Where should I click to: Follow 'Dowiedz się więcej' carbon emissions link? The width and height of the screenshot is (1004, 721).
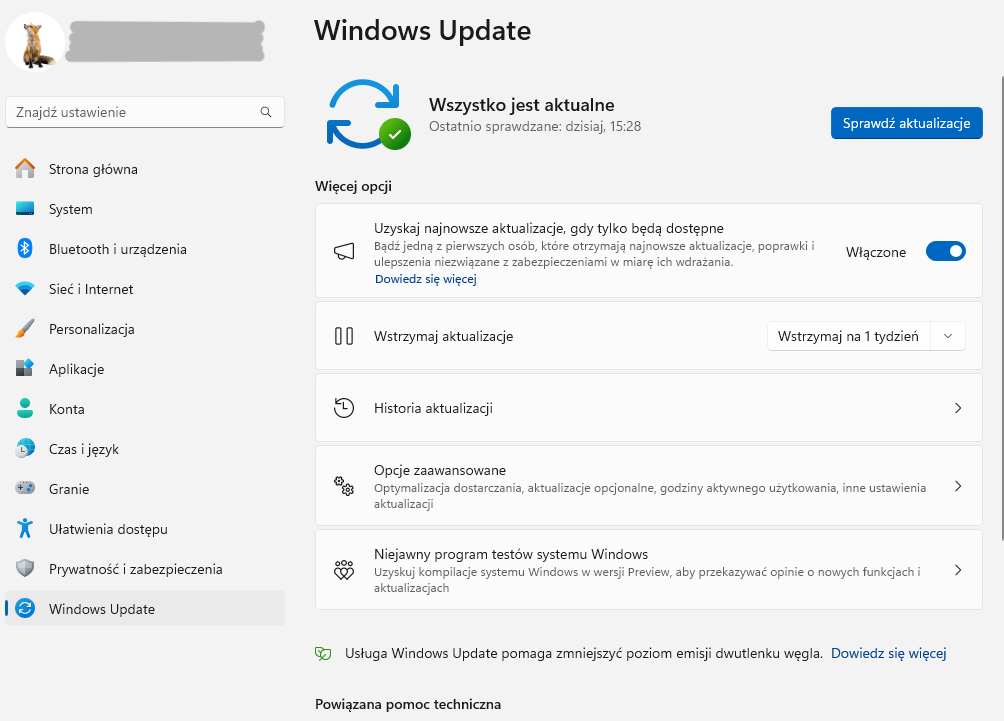point(889,653)
